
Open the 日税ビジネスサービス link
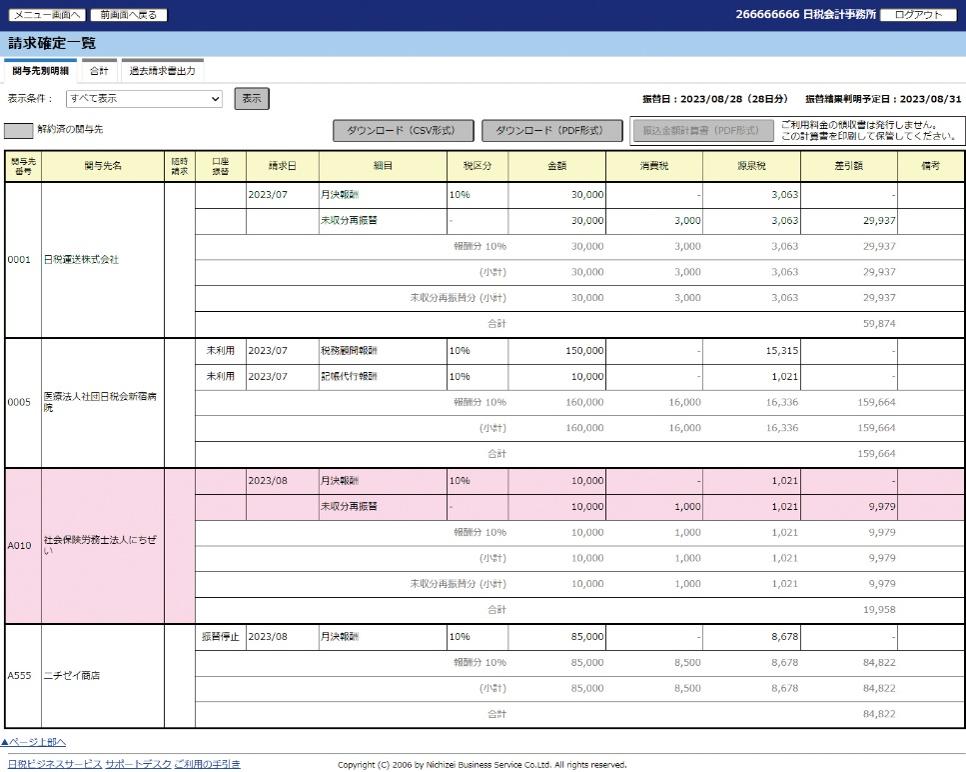pos(54,764)
